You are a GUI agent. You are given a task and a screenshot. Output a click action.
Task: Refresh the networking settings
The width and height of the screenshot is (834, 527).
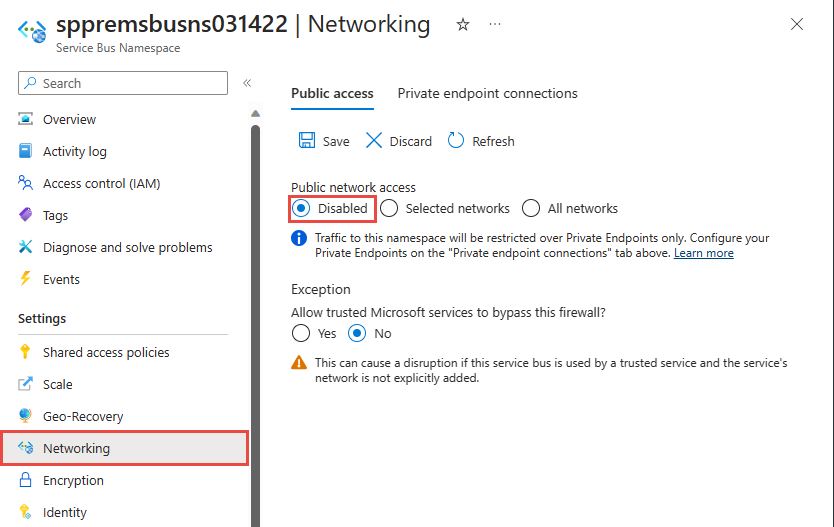tap(481, 141)
